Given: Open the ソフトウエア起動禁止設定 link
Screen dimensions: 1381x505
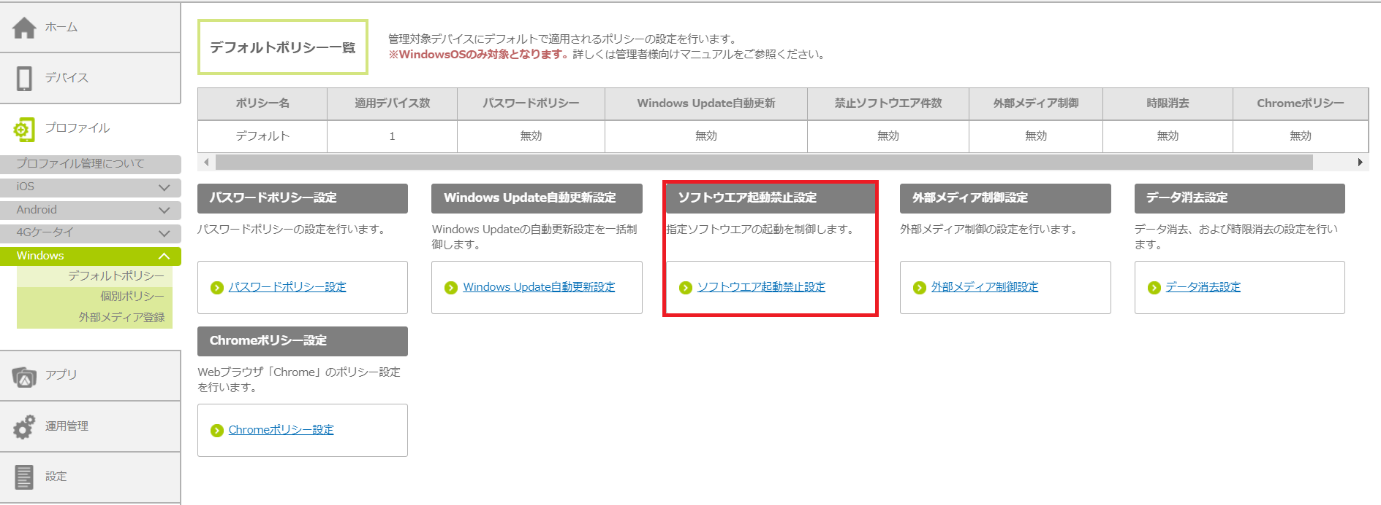Looking at the screenshot, I should point(760,287).
